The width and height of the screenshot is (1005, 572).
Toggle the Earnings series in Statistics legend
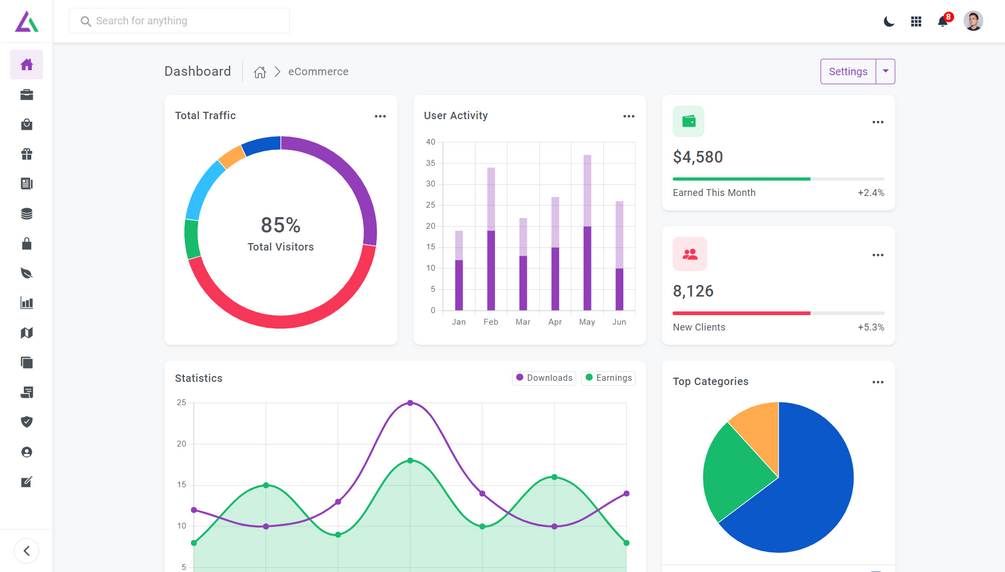pos(608,378)
